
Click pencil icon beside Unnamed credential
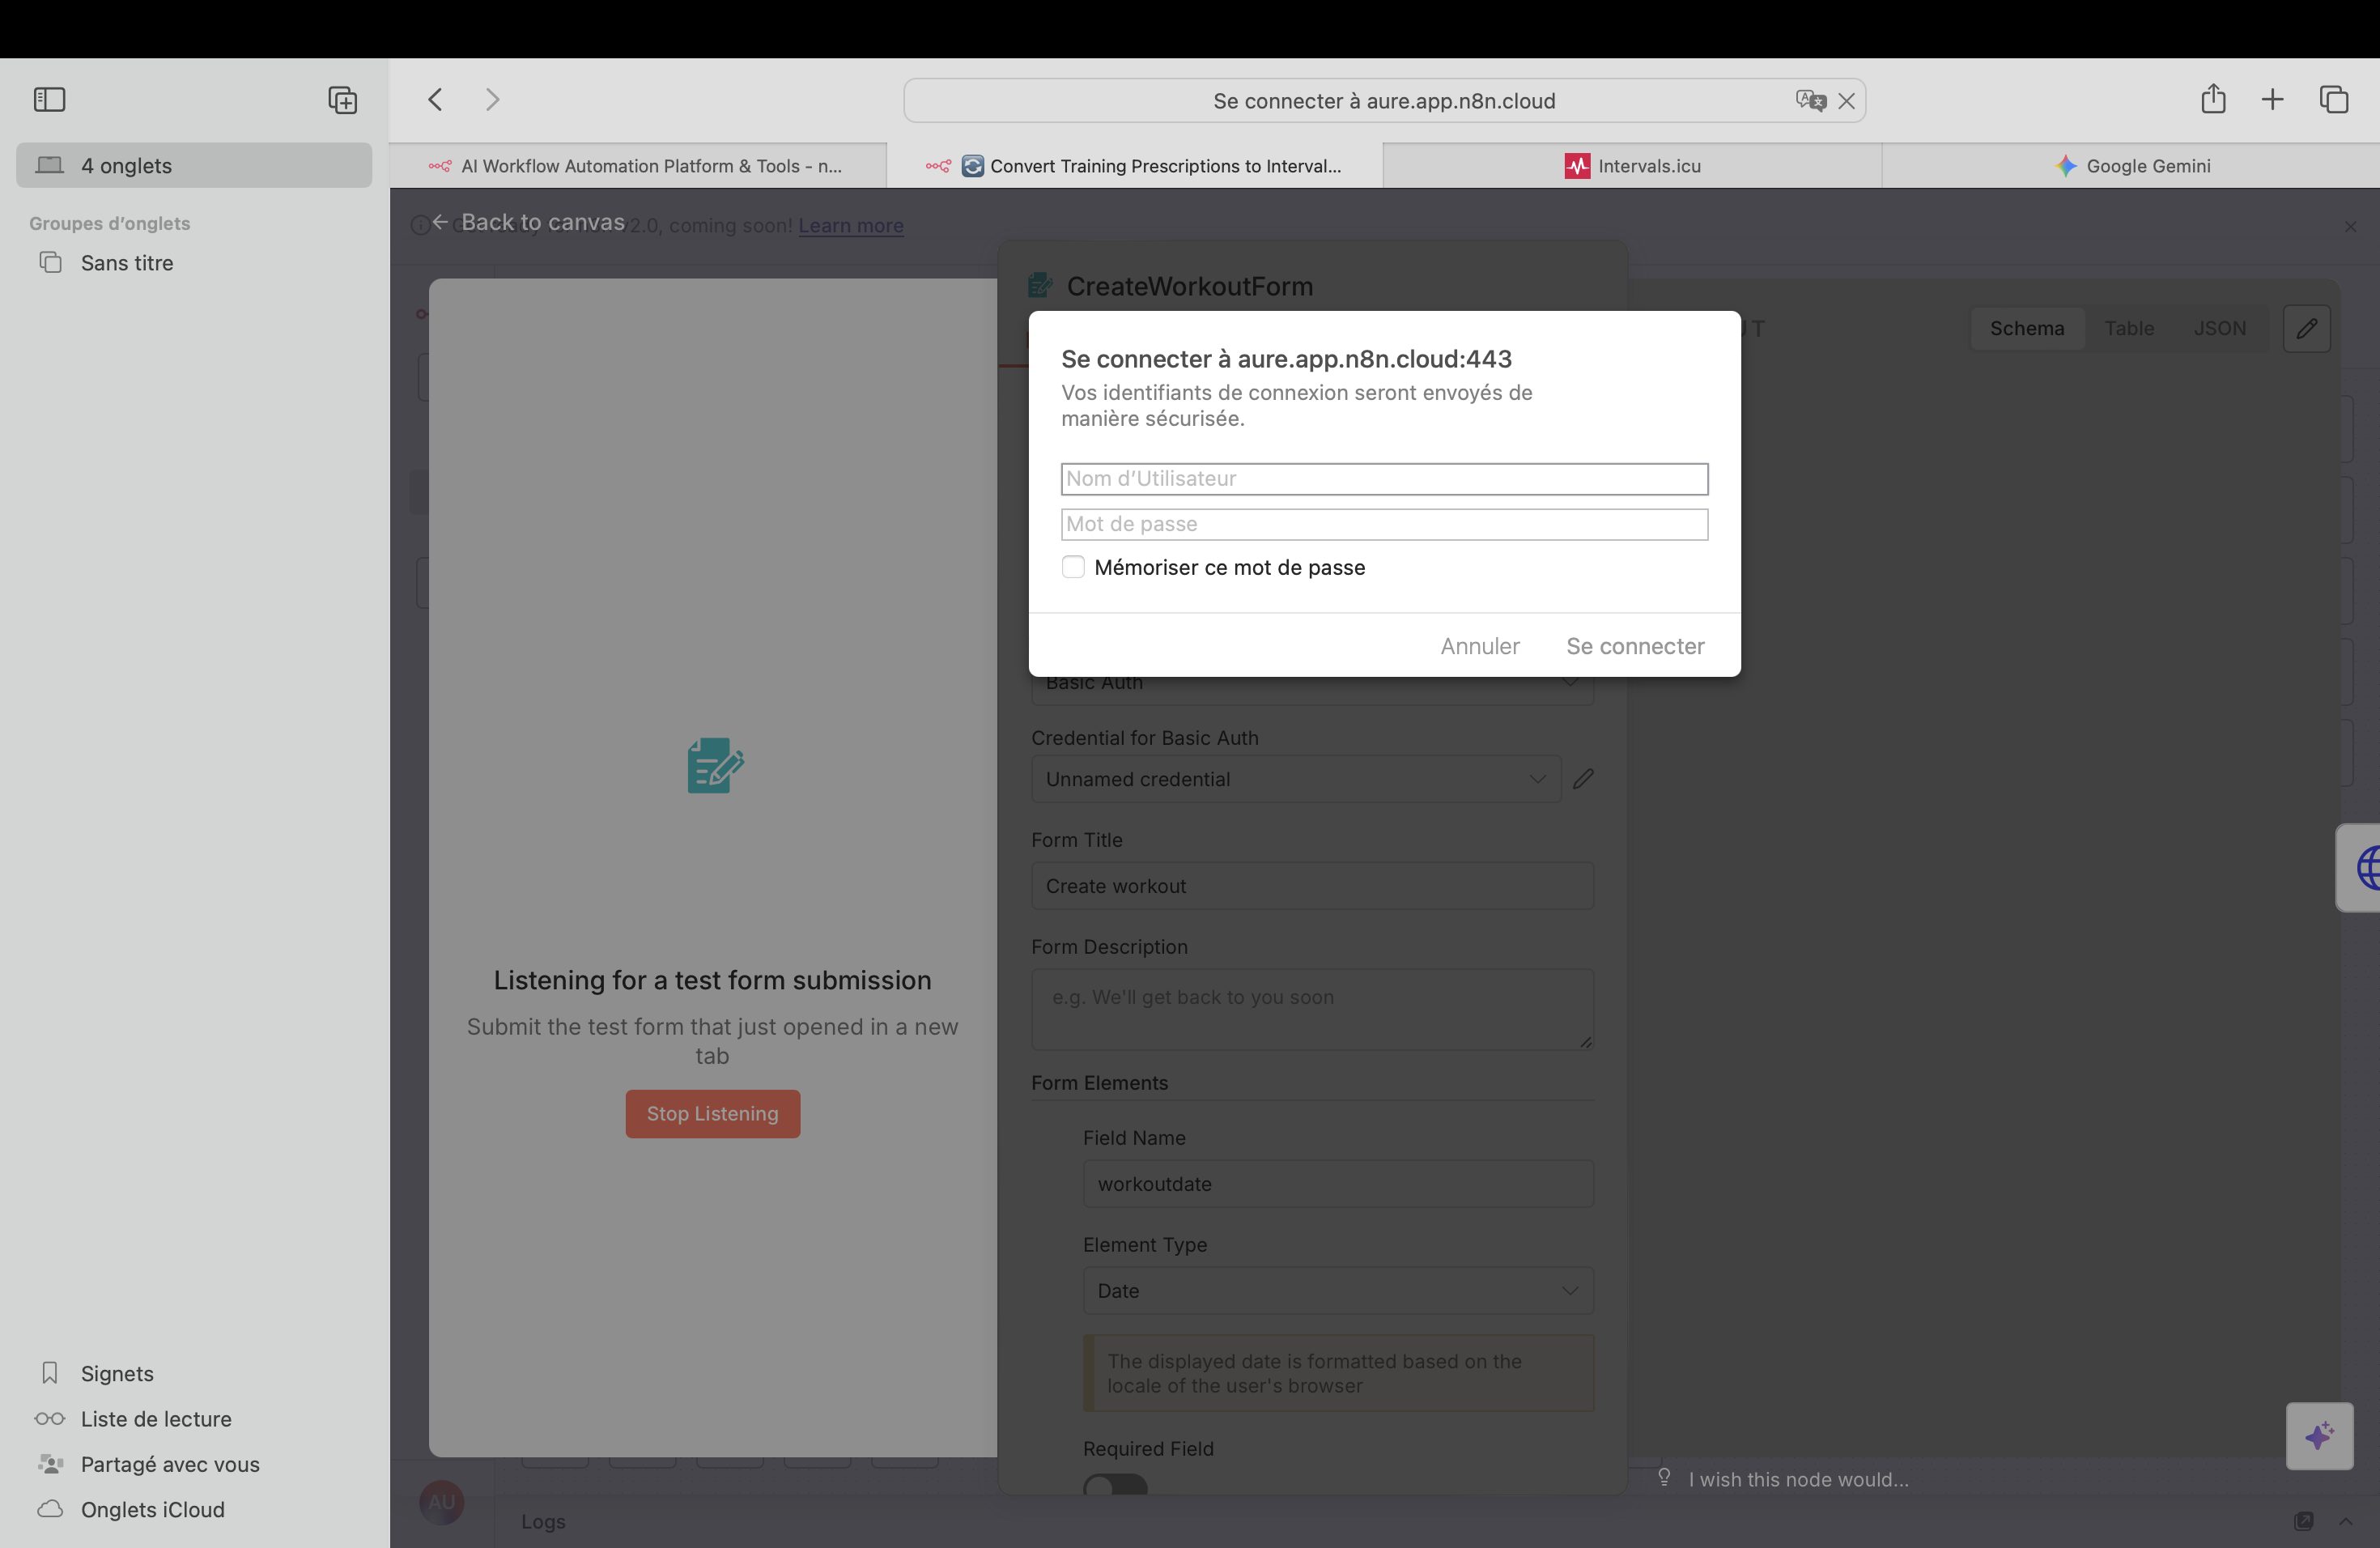[1582, 779]
